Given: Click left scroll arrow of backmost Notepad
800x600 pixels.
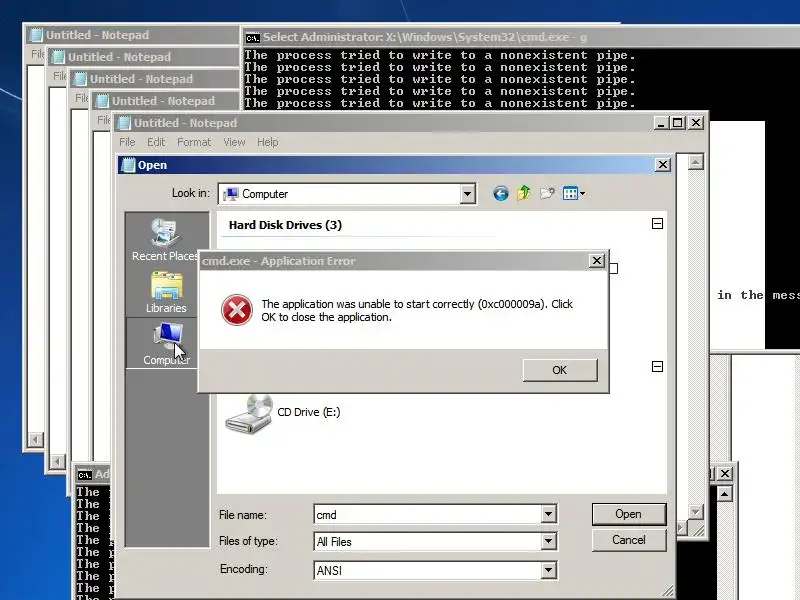Looking at the screenshot, I should pyautogui.click(x=36, y=440).
